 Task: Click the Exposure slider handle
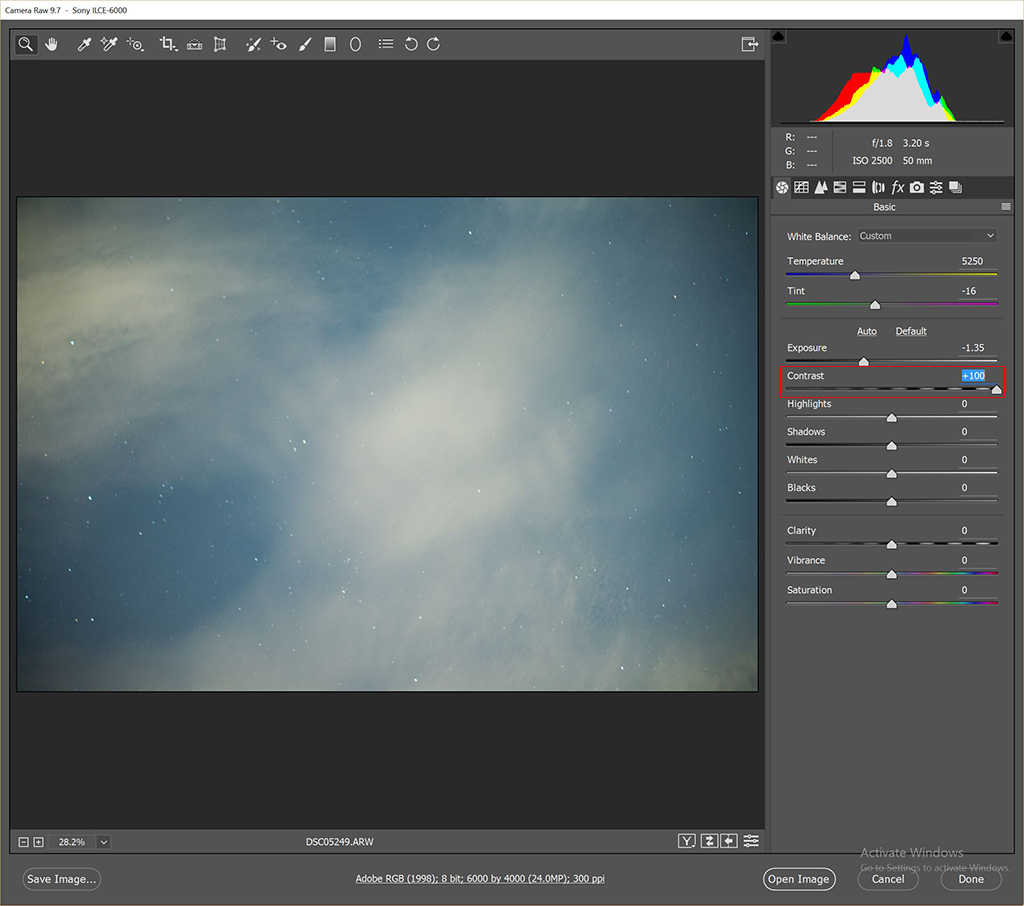[x=864, y=362]
